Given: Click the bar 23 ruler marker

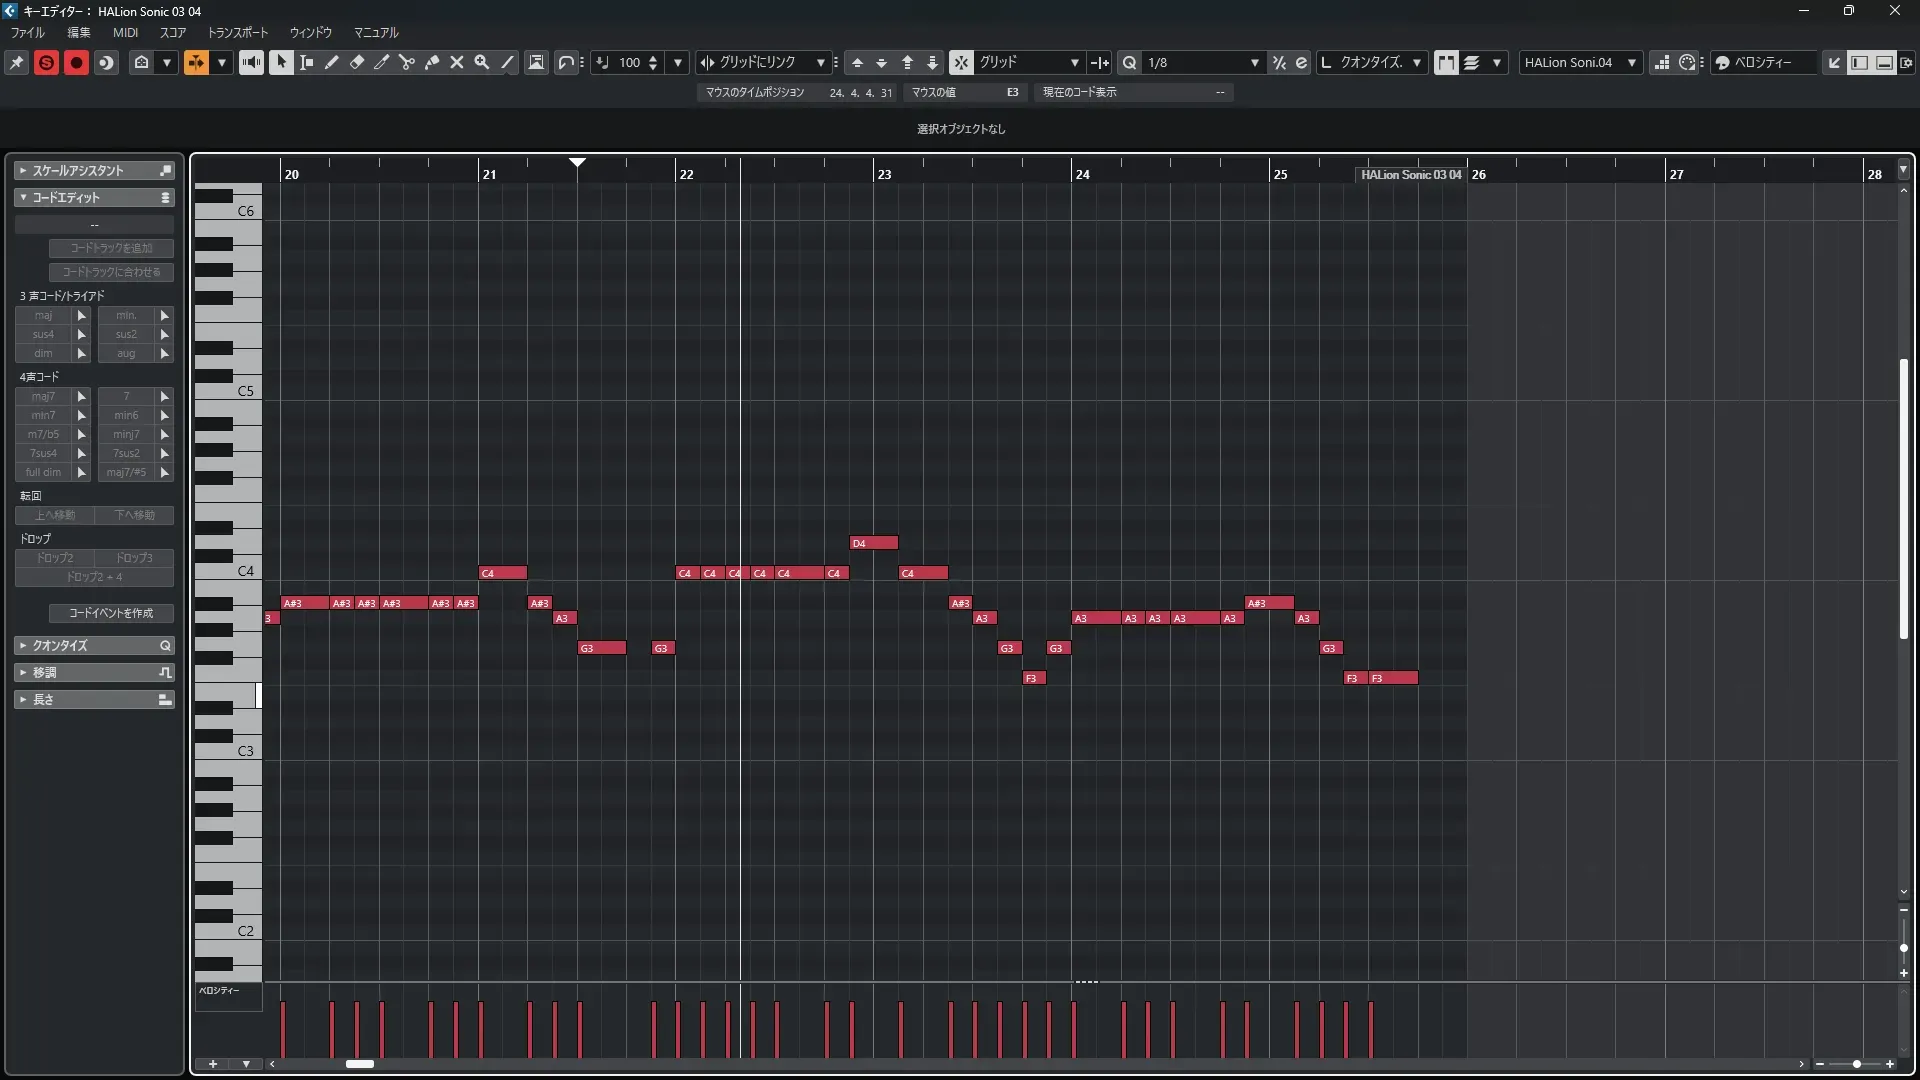Looking at the screenshot, I should pyautogui.click(x=884, y=174).
